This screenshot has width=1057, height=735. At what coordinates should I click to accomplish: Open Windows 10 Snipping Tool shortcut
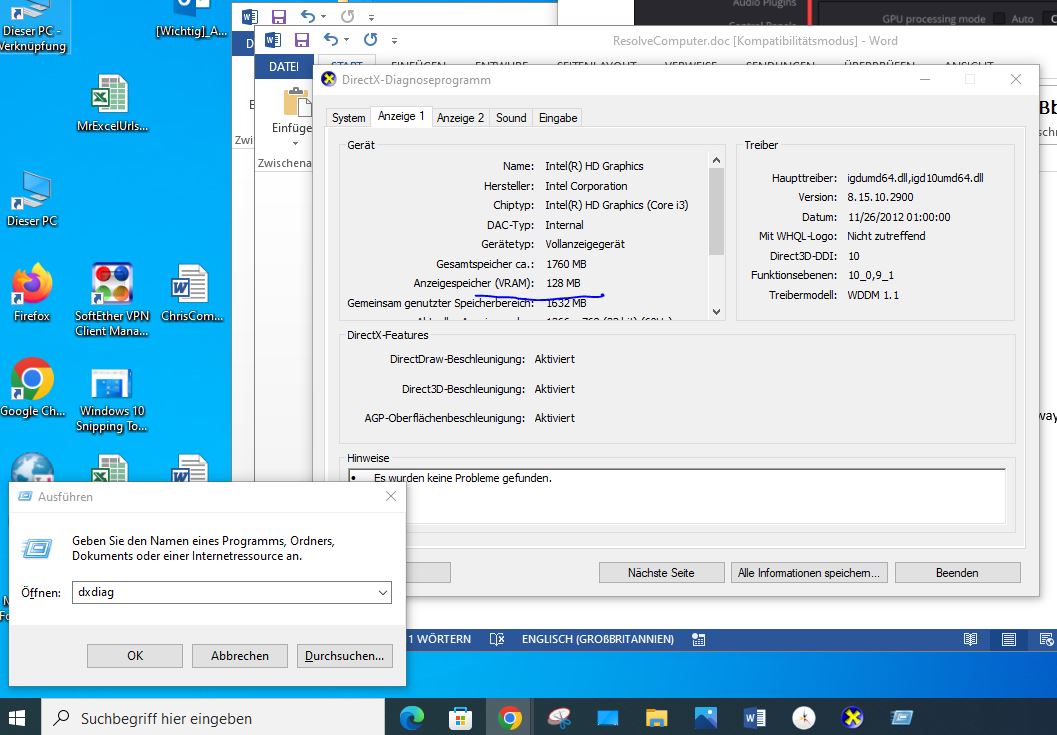(111, 399)
